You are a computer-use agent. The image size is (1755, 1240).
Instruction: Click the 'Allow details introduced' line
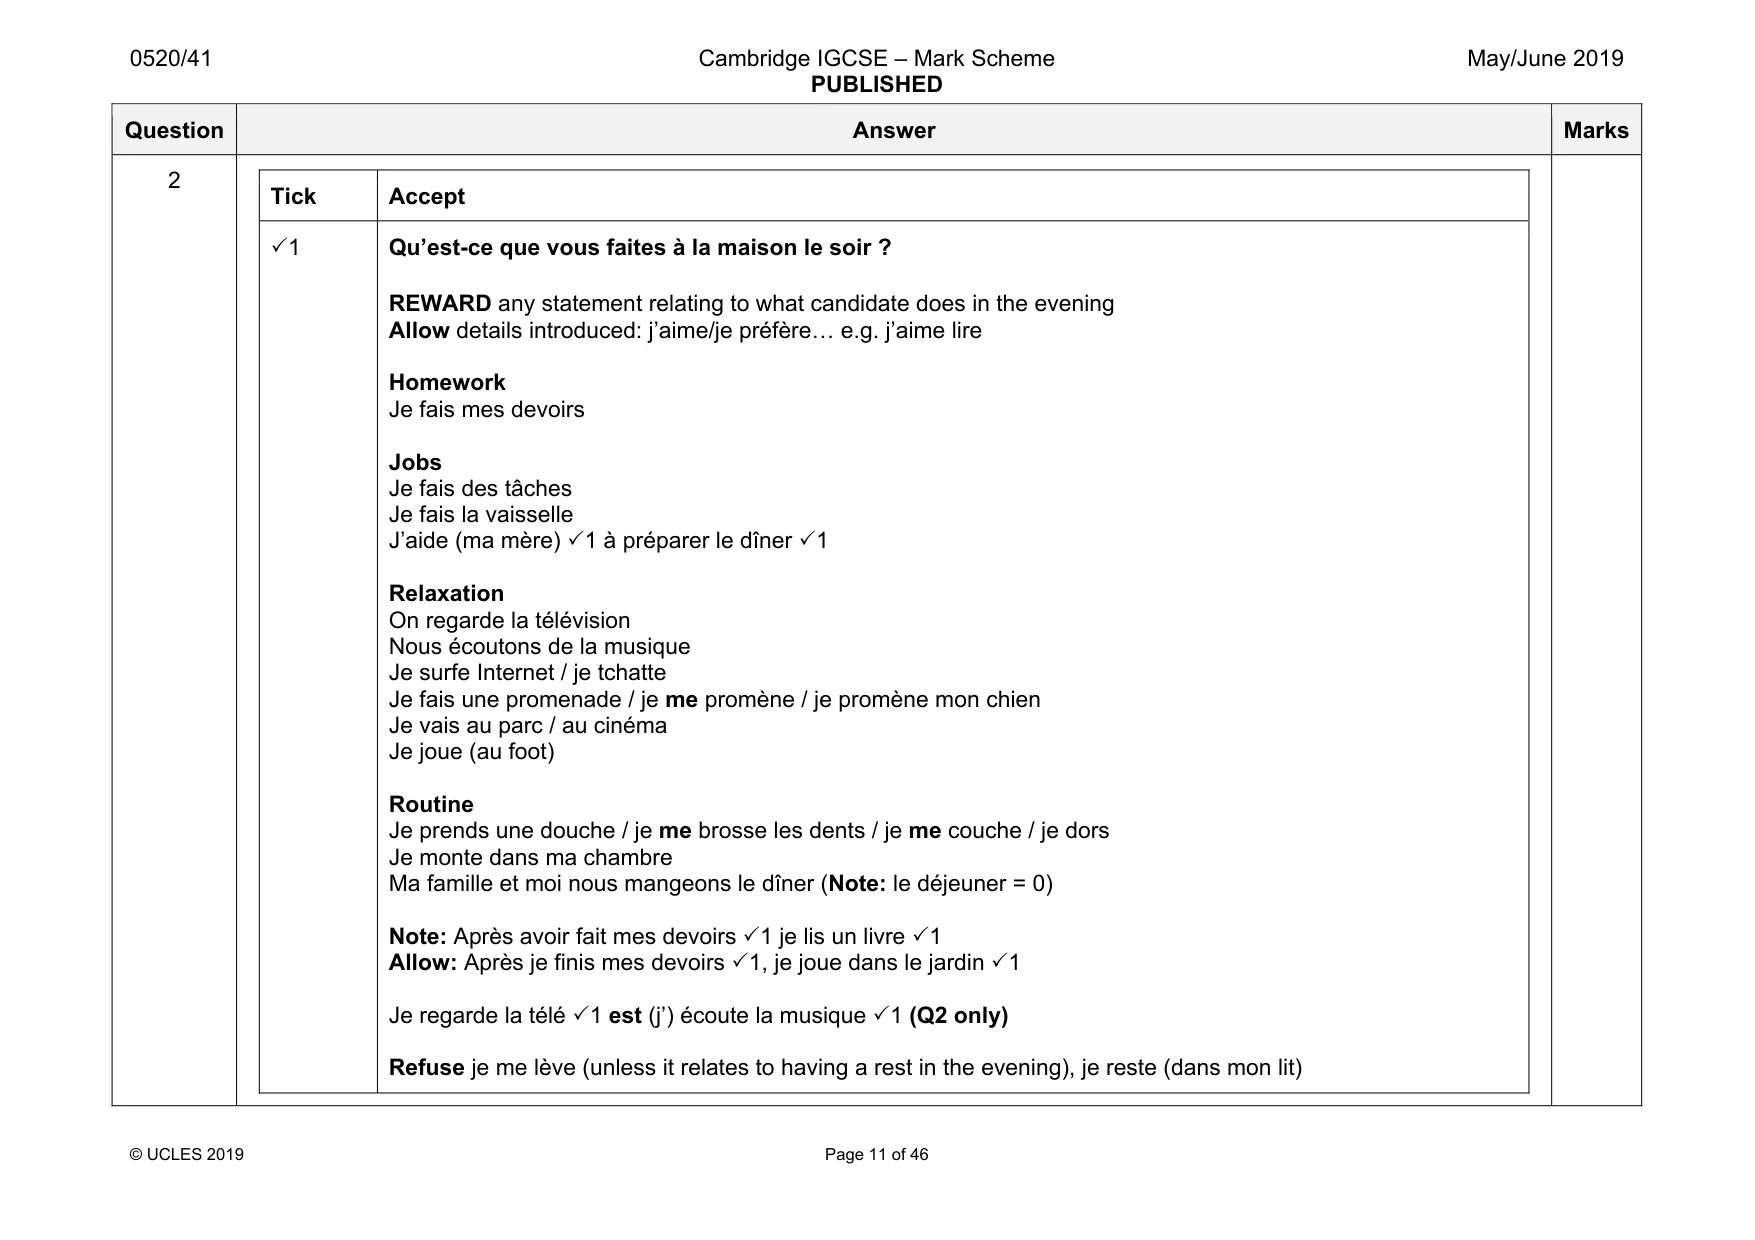click(x=685, y=331)
